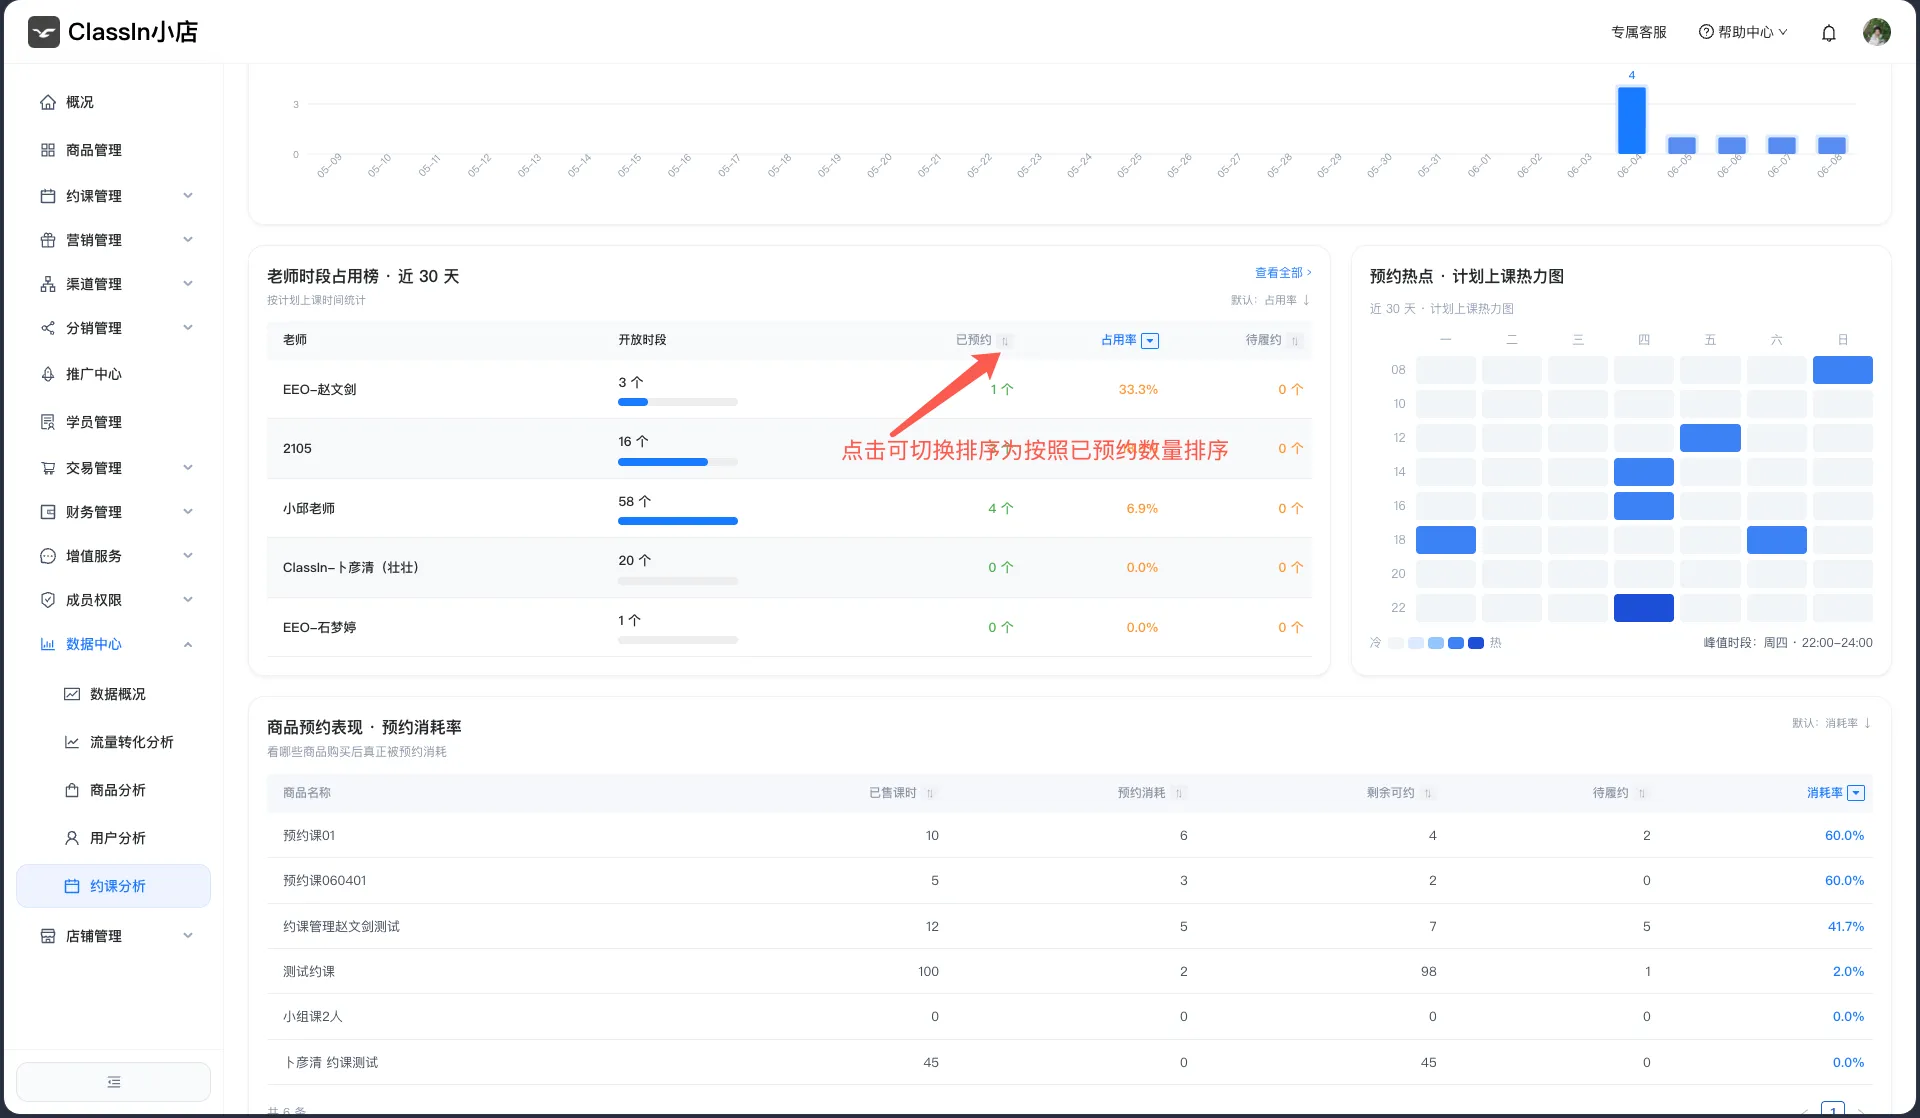Click darkest heatmap cell Thursday 22 o'clock

click(1643, 608)
